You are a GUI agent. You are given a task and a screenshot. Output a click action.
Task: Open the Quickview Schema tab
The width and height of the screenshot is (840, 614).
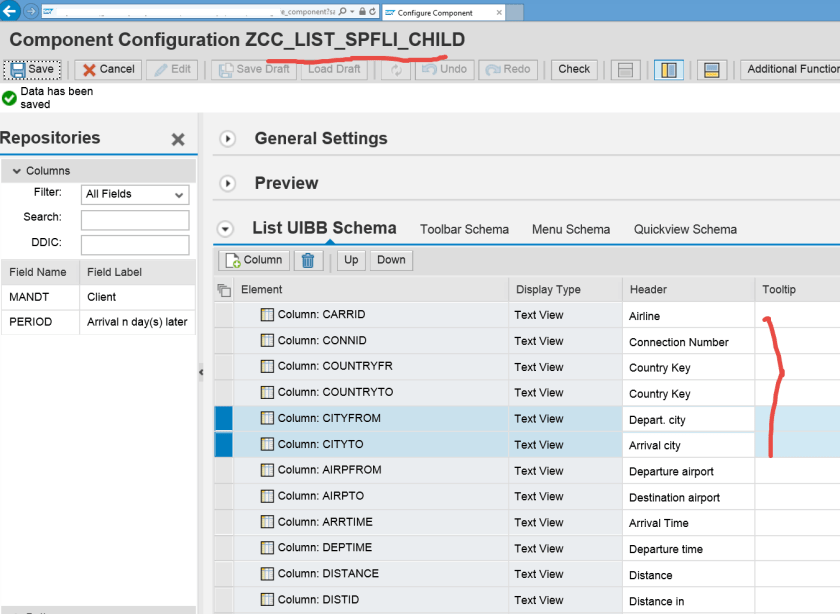pyautogui.click(x=685, y=229)
